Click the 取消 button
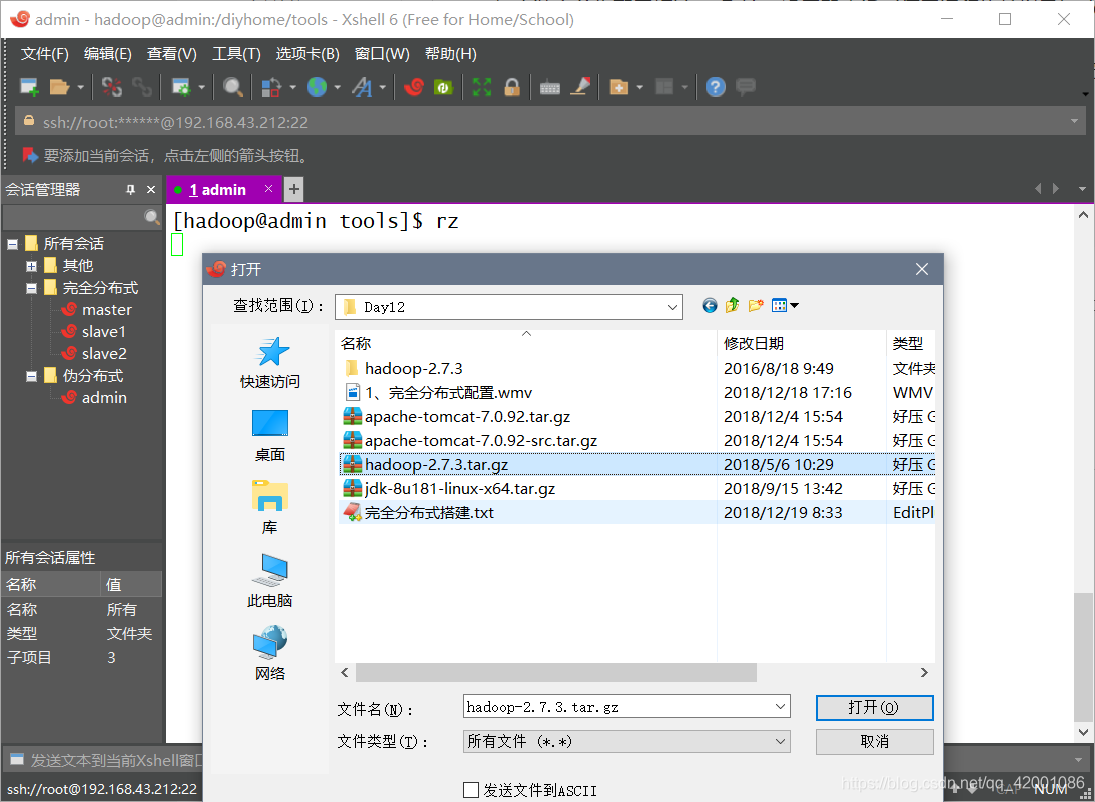This screenshot has width=1095, height=802. coord(874,742)
